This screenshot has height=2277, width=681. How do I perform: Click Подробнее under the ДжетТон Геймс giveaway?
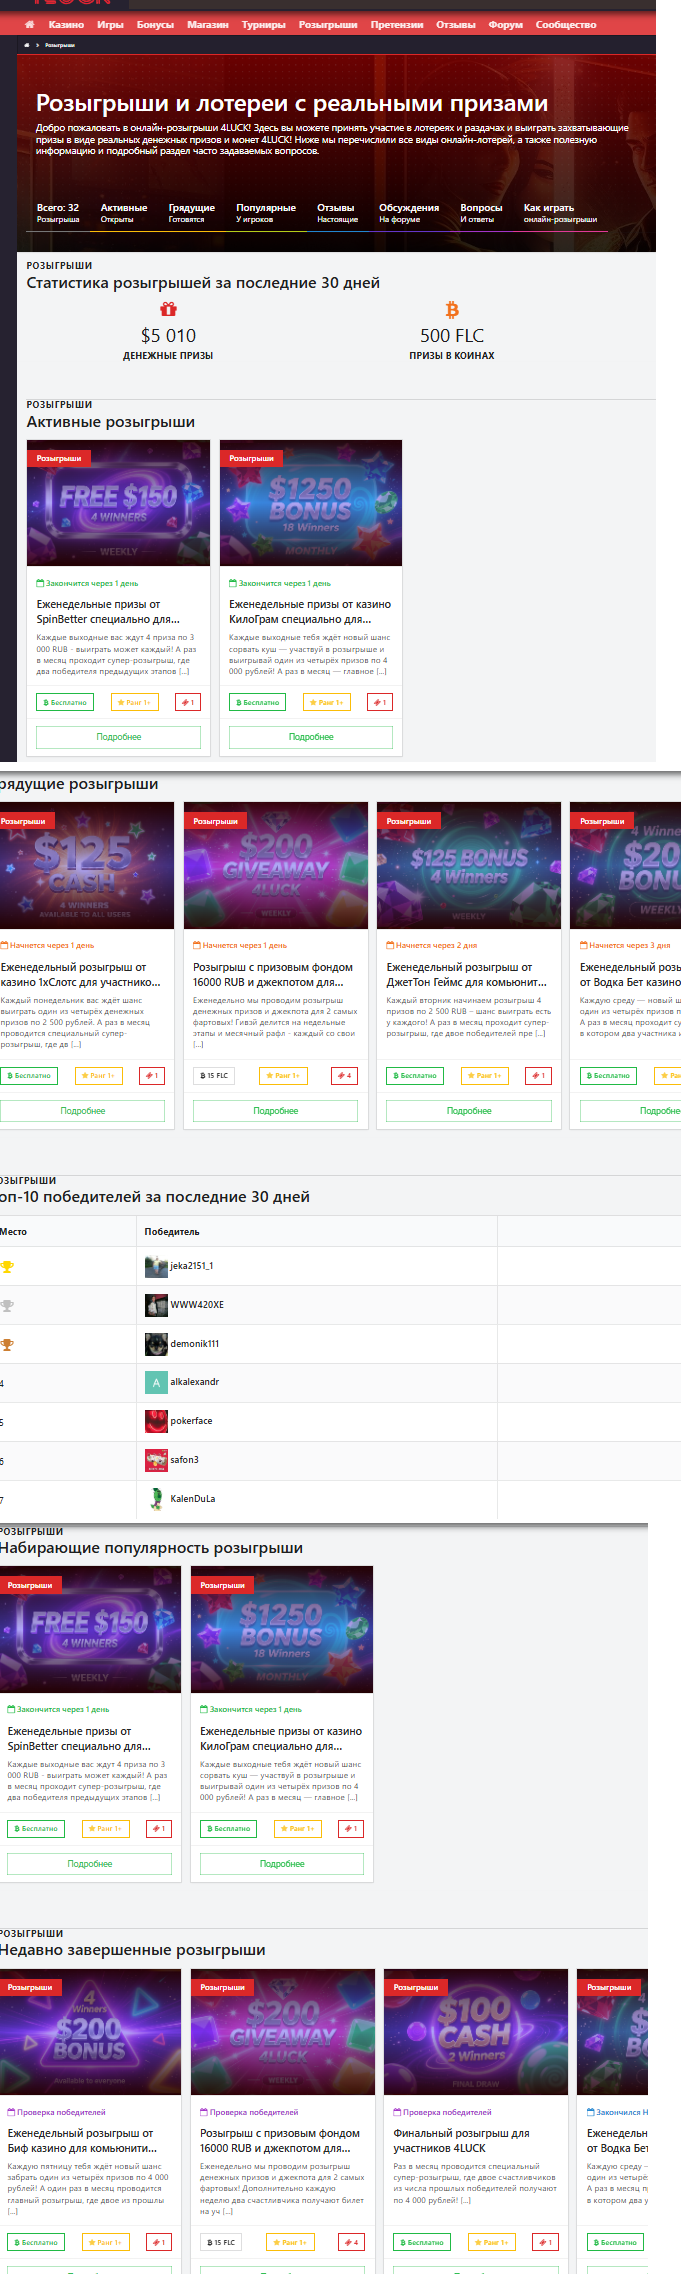pos(469,1111)
